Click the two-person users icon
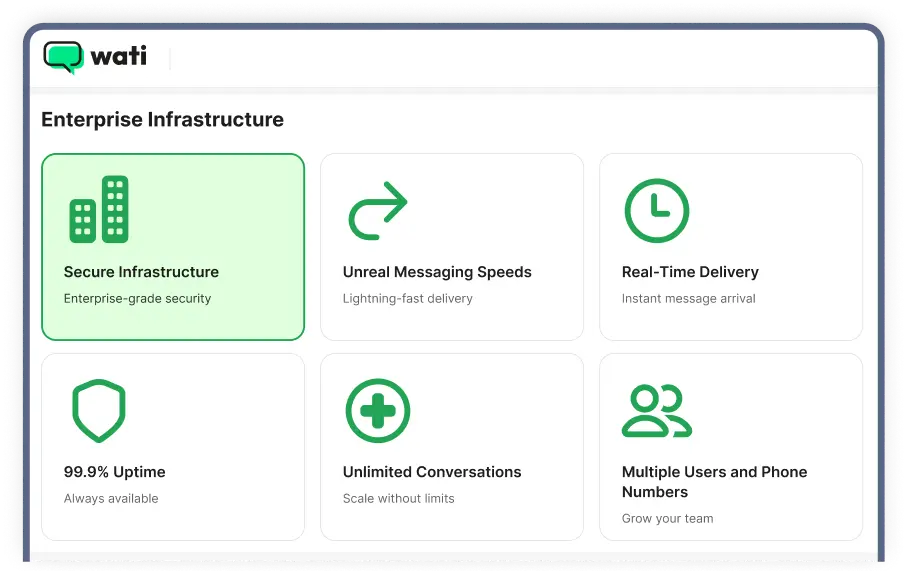 656,411
